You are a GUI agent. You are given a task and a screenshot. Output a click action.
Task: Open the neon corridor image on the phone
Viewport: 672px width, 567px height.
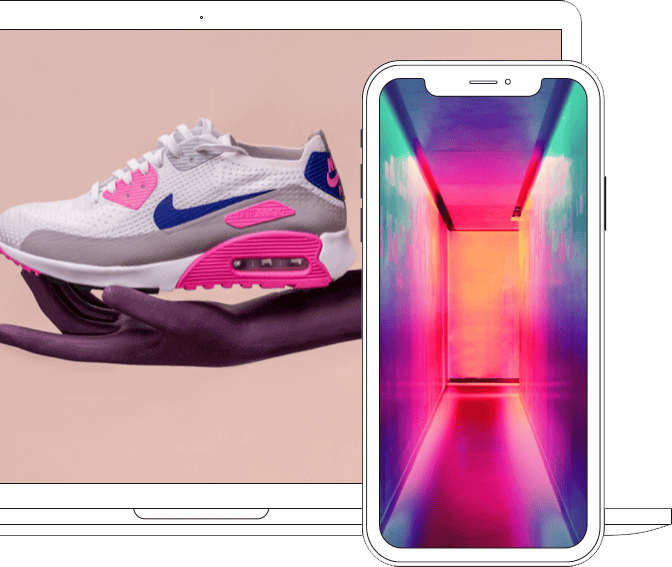click(x=483, y=313)
